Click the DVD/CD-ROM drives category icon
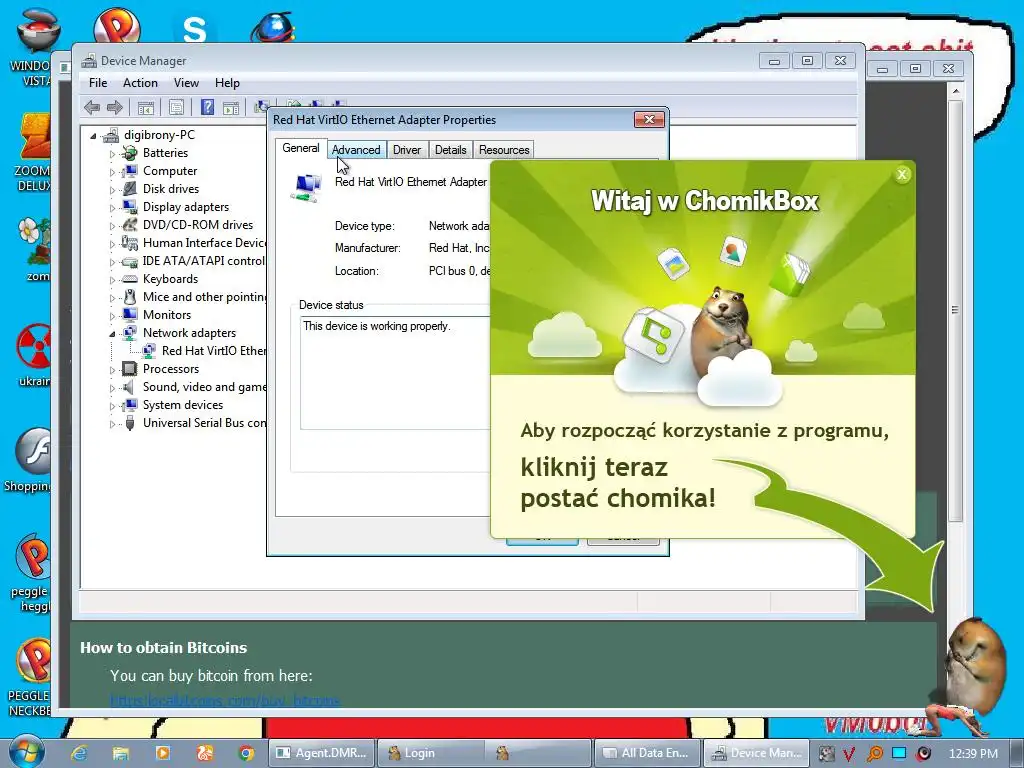The width and height of the screenshot is (1024, 768). click(x=130, y=225)
